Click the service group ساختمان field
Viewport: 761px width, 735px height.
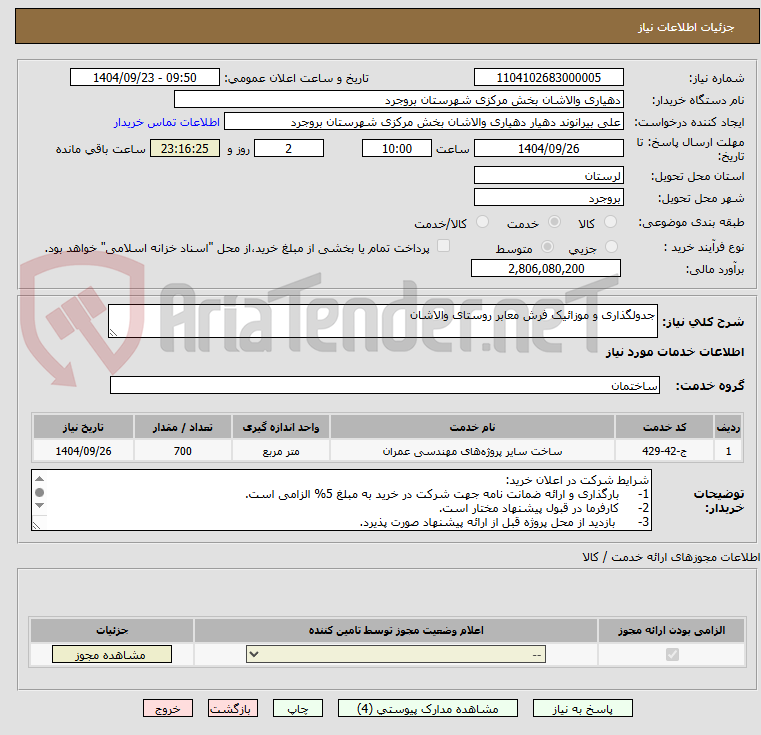coord(384,385)
